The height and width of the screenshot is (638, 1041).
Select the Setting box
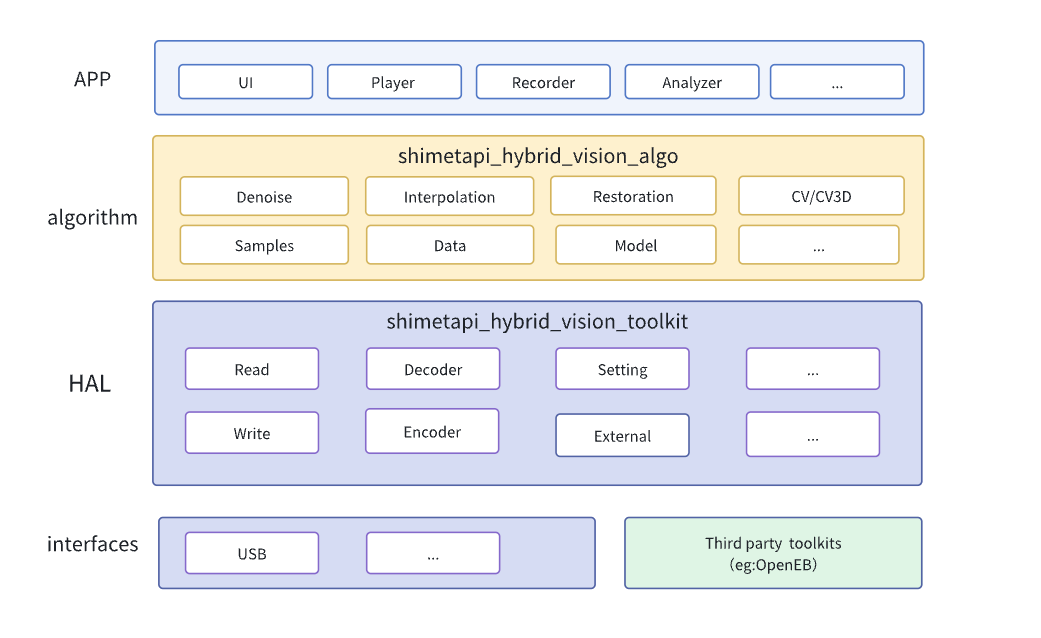(x=623, y=368)
